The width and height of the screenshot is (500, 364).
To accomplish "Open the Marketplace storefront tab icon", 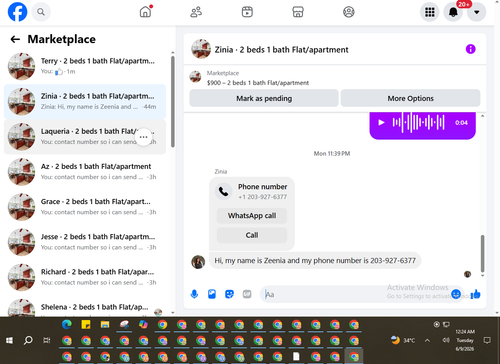I will (x=298, y=12).
